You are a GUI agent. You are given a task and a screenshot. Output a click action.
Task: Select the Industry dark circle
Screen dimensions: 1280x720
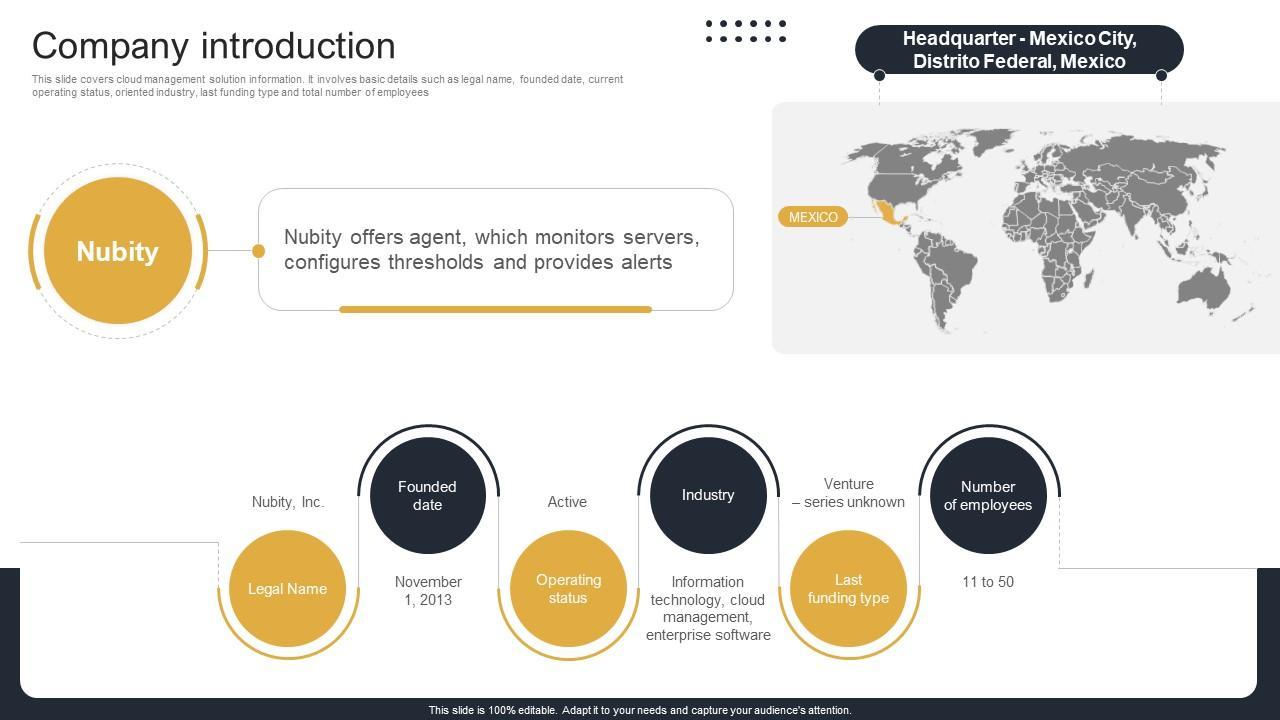tap(708, 495)
